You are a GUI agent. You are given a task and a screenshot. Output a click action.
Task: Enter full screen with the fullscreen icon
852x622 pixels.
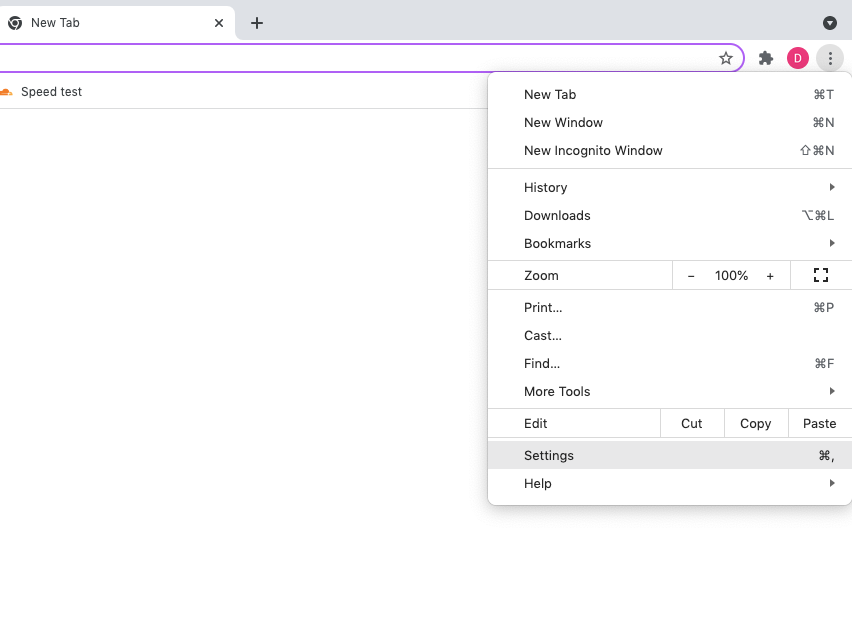pyautogui.click(x=821, y=275)
